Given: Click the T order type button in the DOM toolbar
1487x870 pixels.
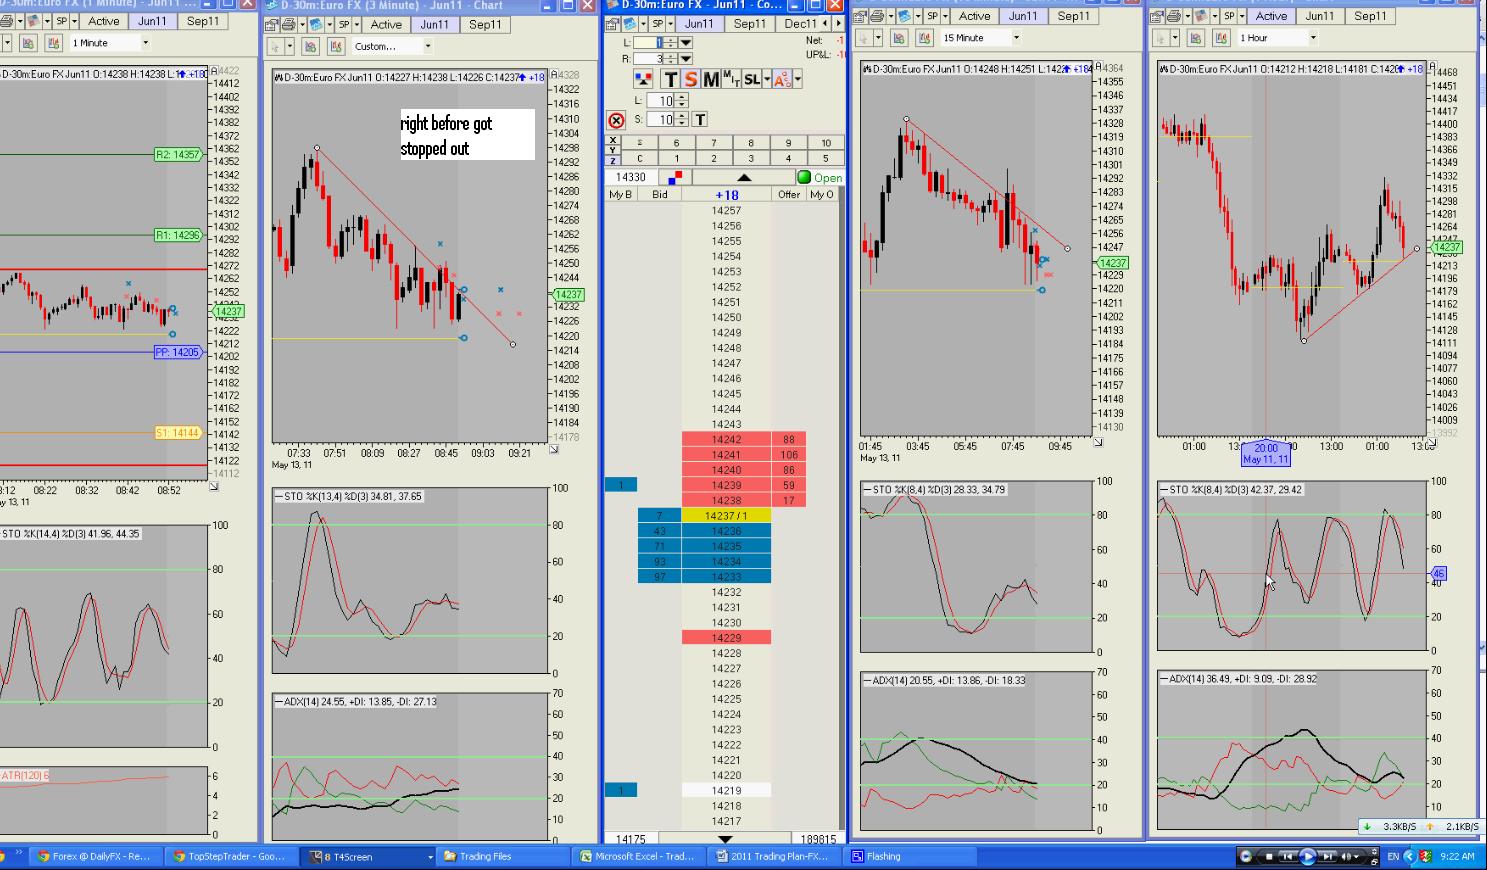Looking at the screenshot, I should coord(670,79).
